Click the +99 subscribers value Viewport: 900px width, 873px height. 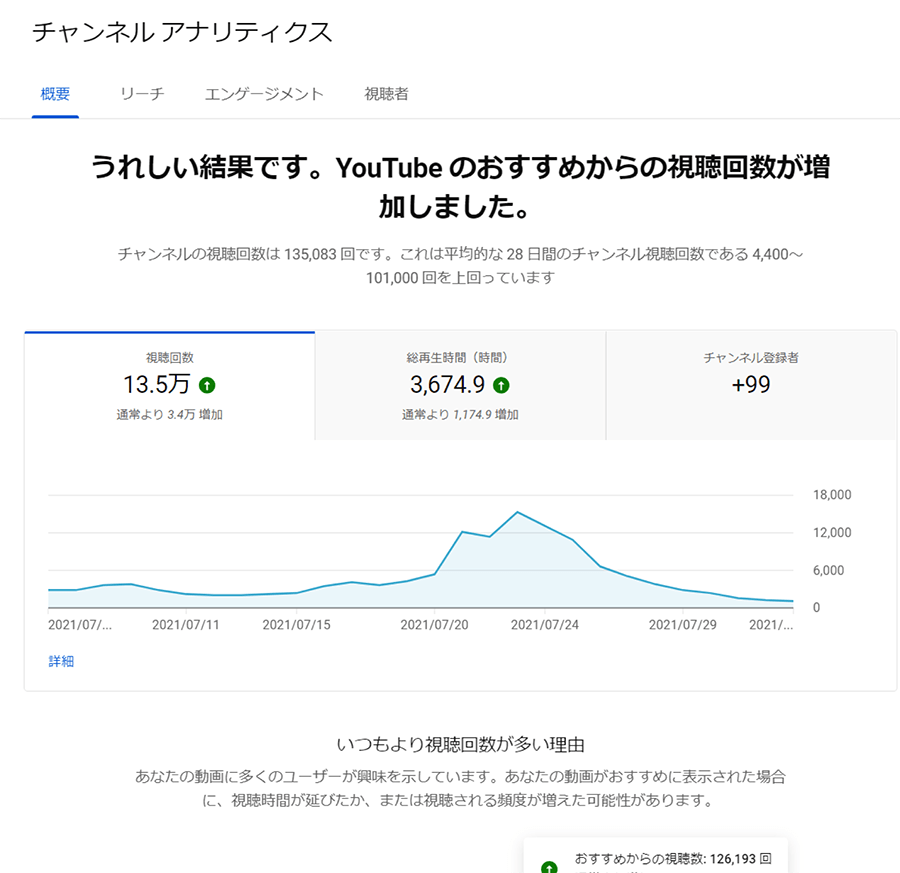coord(751,385)
